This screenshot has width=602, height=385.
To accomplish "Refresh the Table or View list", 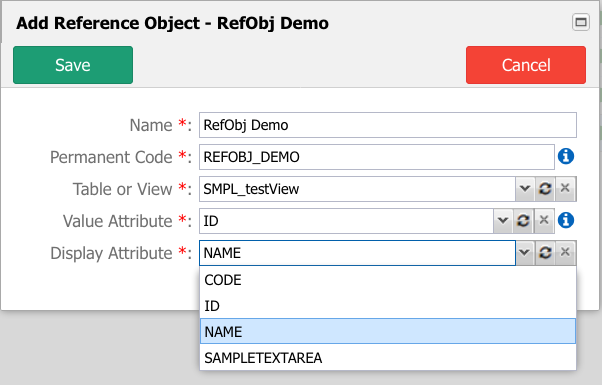I will pos(545,189).
